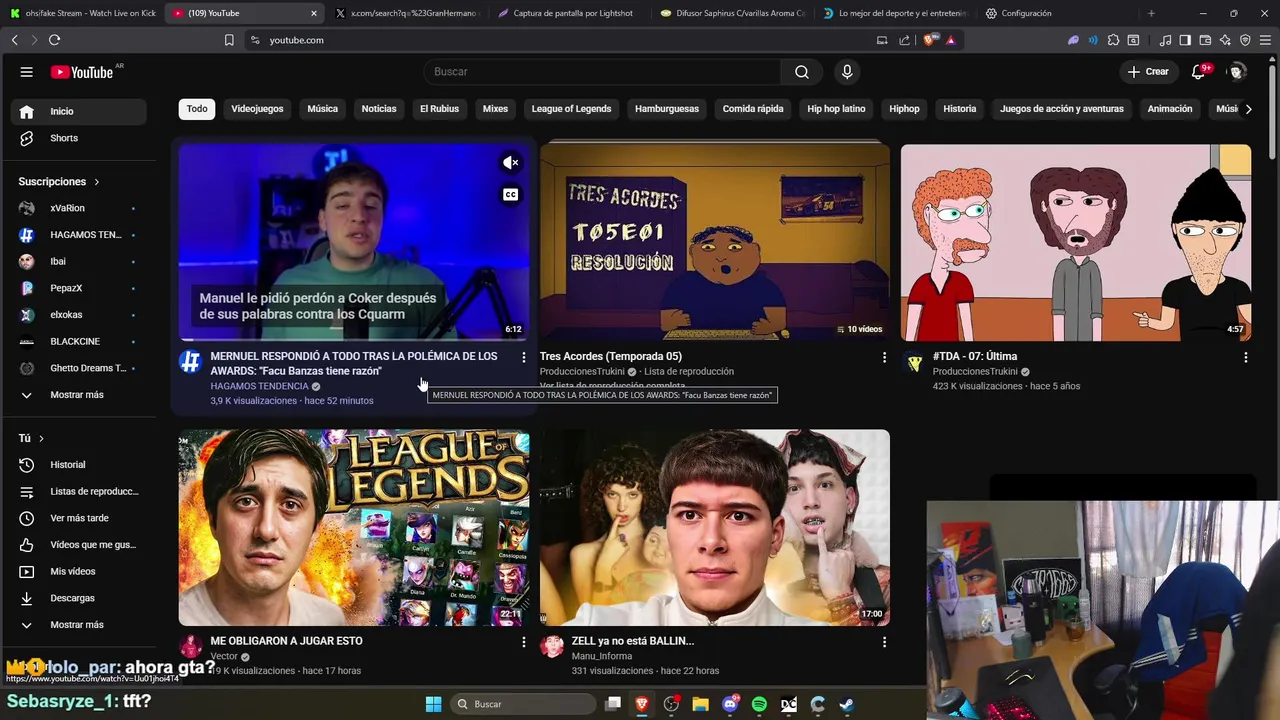Unmute the hovered video preview
Screen dimensions: 1280x720
point(511,163)
